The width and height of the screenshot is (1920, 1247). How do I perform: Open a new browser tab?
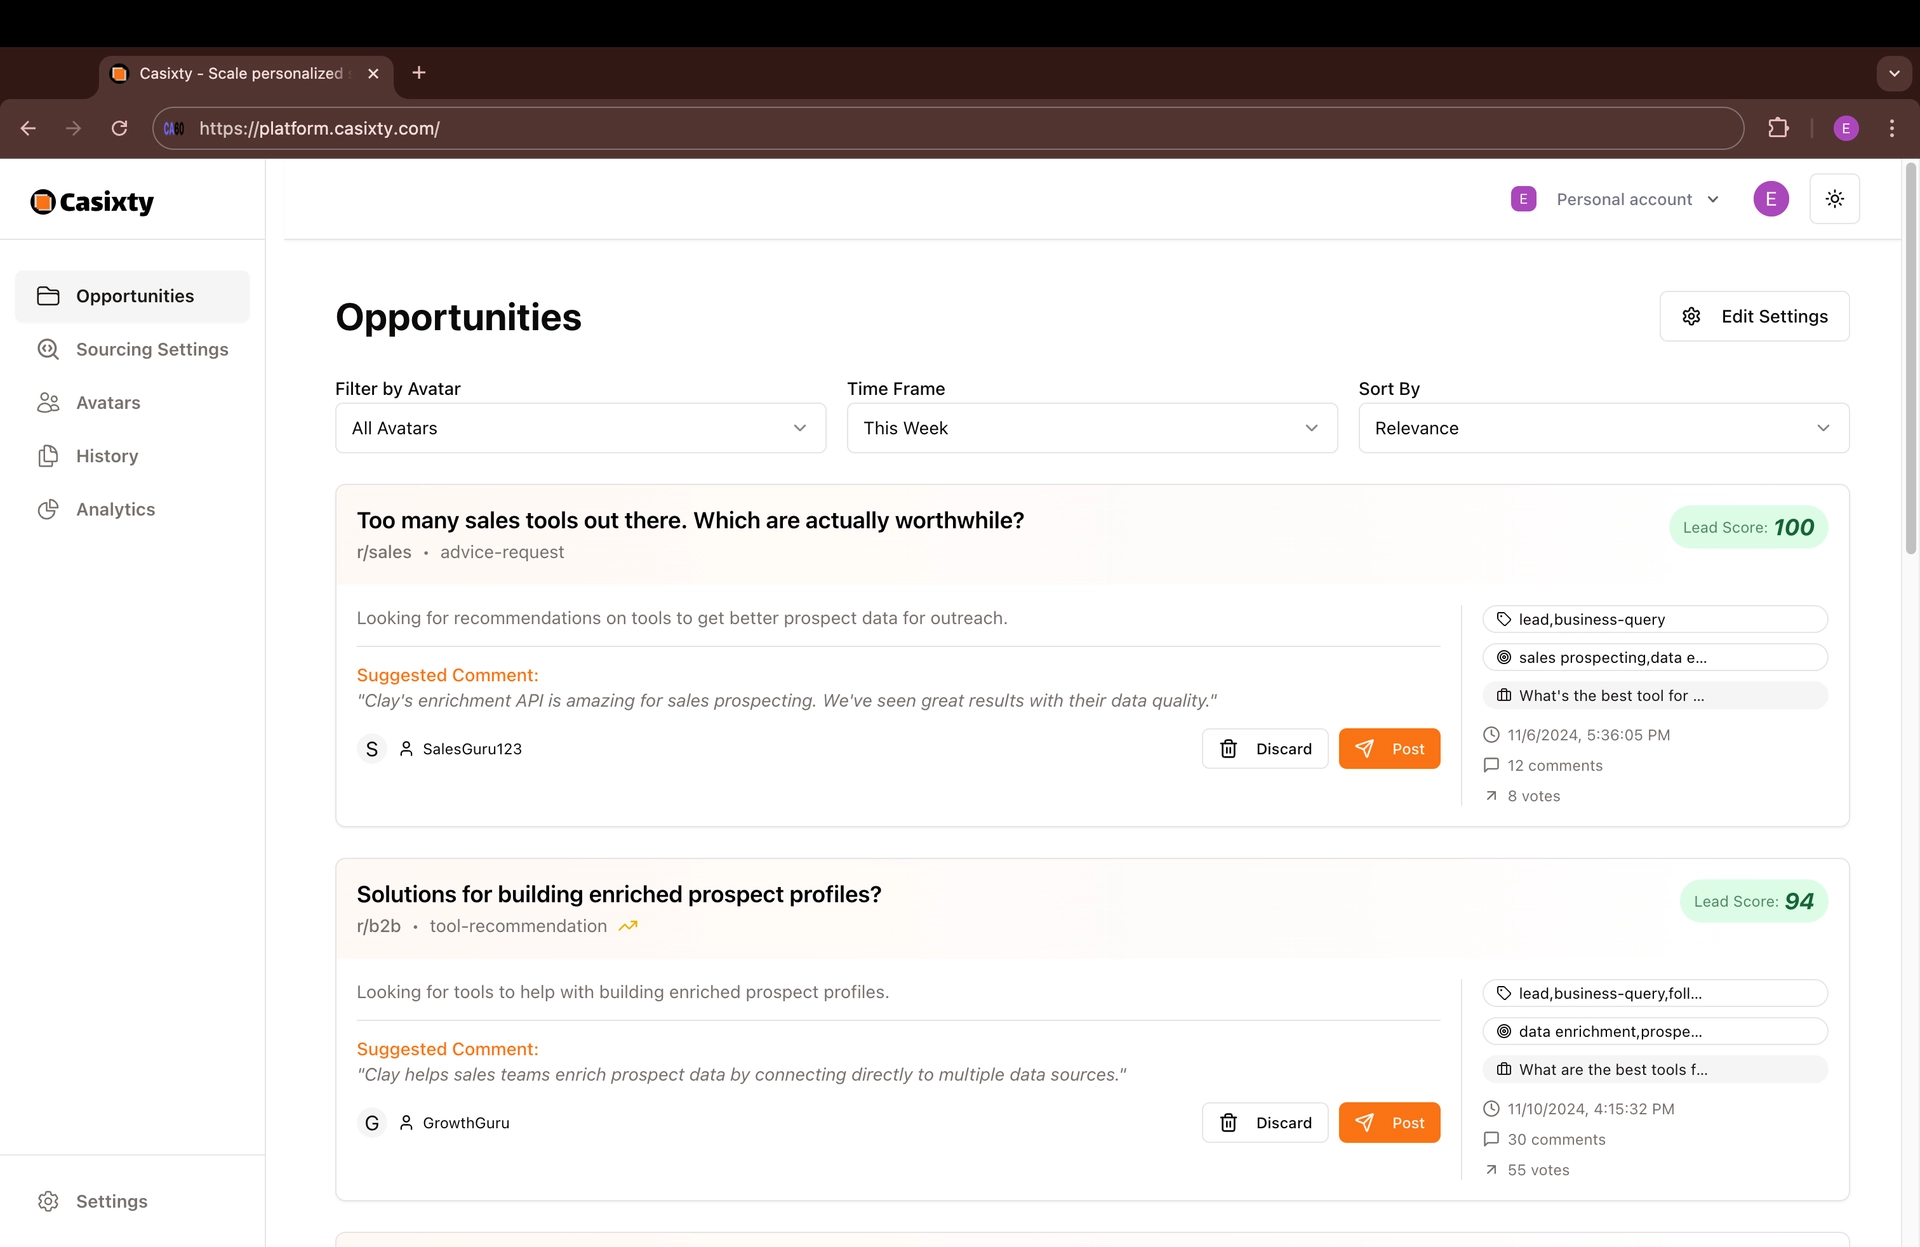pos(419,73)
